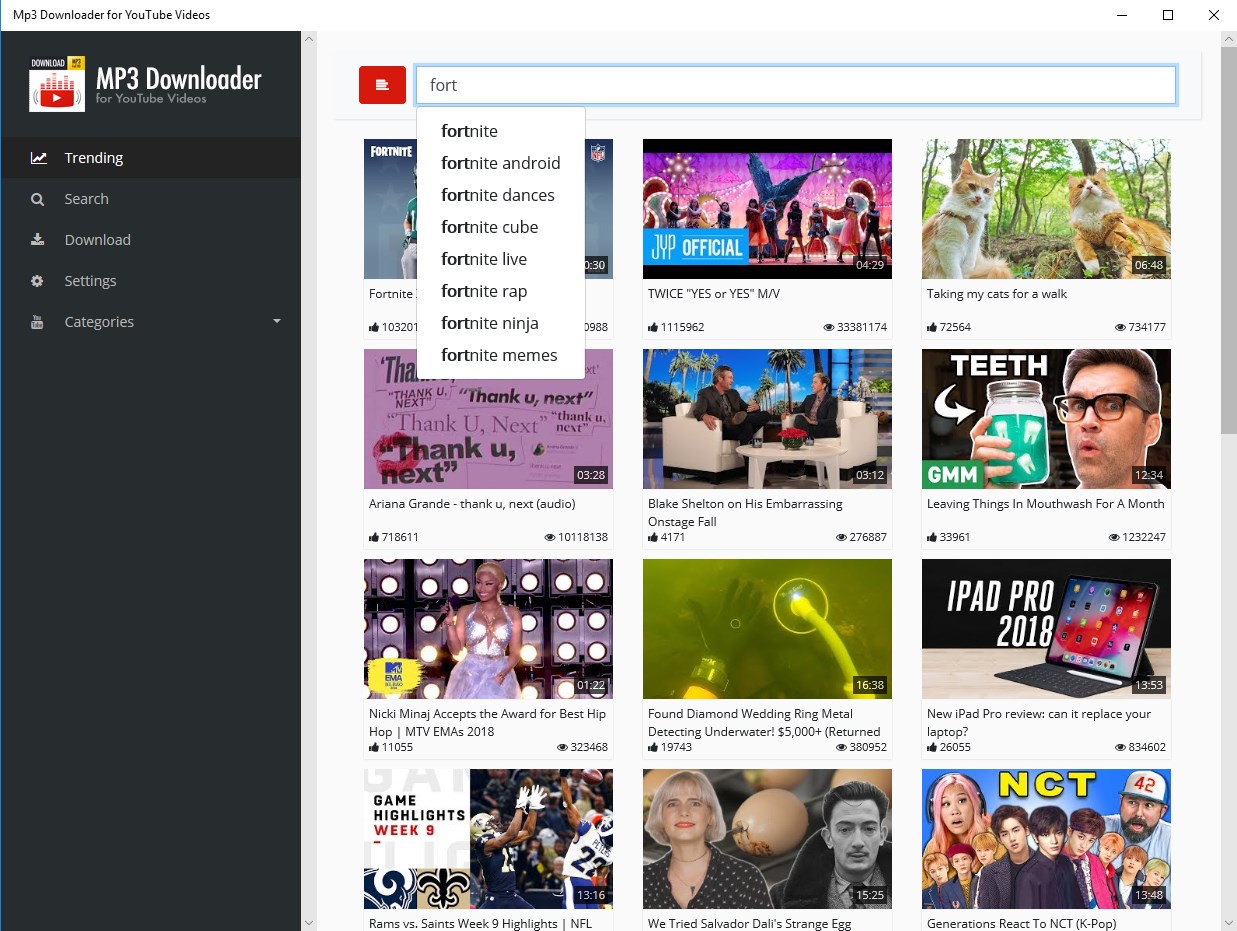
Task: Click views eye icon on Mouthwash video card
Action: [1114, 537]
